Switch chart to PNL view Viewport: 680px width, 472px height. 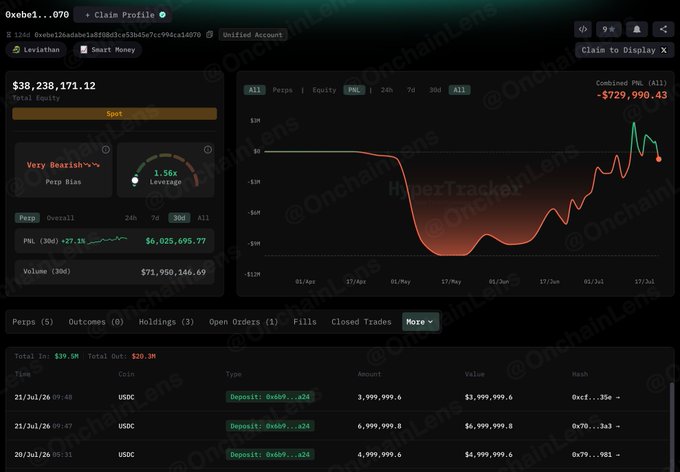354,90
